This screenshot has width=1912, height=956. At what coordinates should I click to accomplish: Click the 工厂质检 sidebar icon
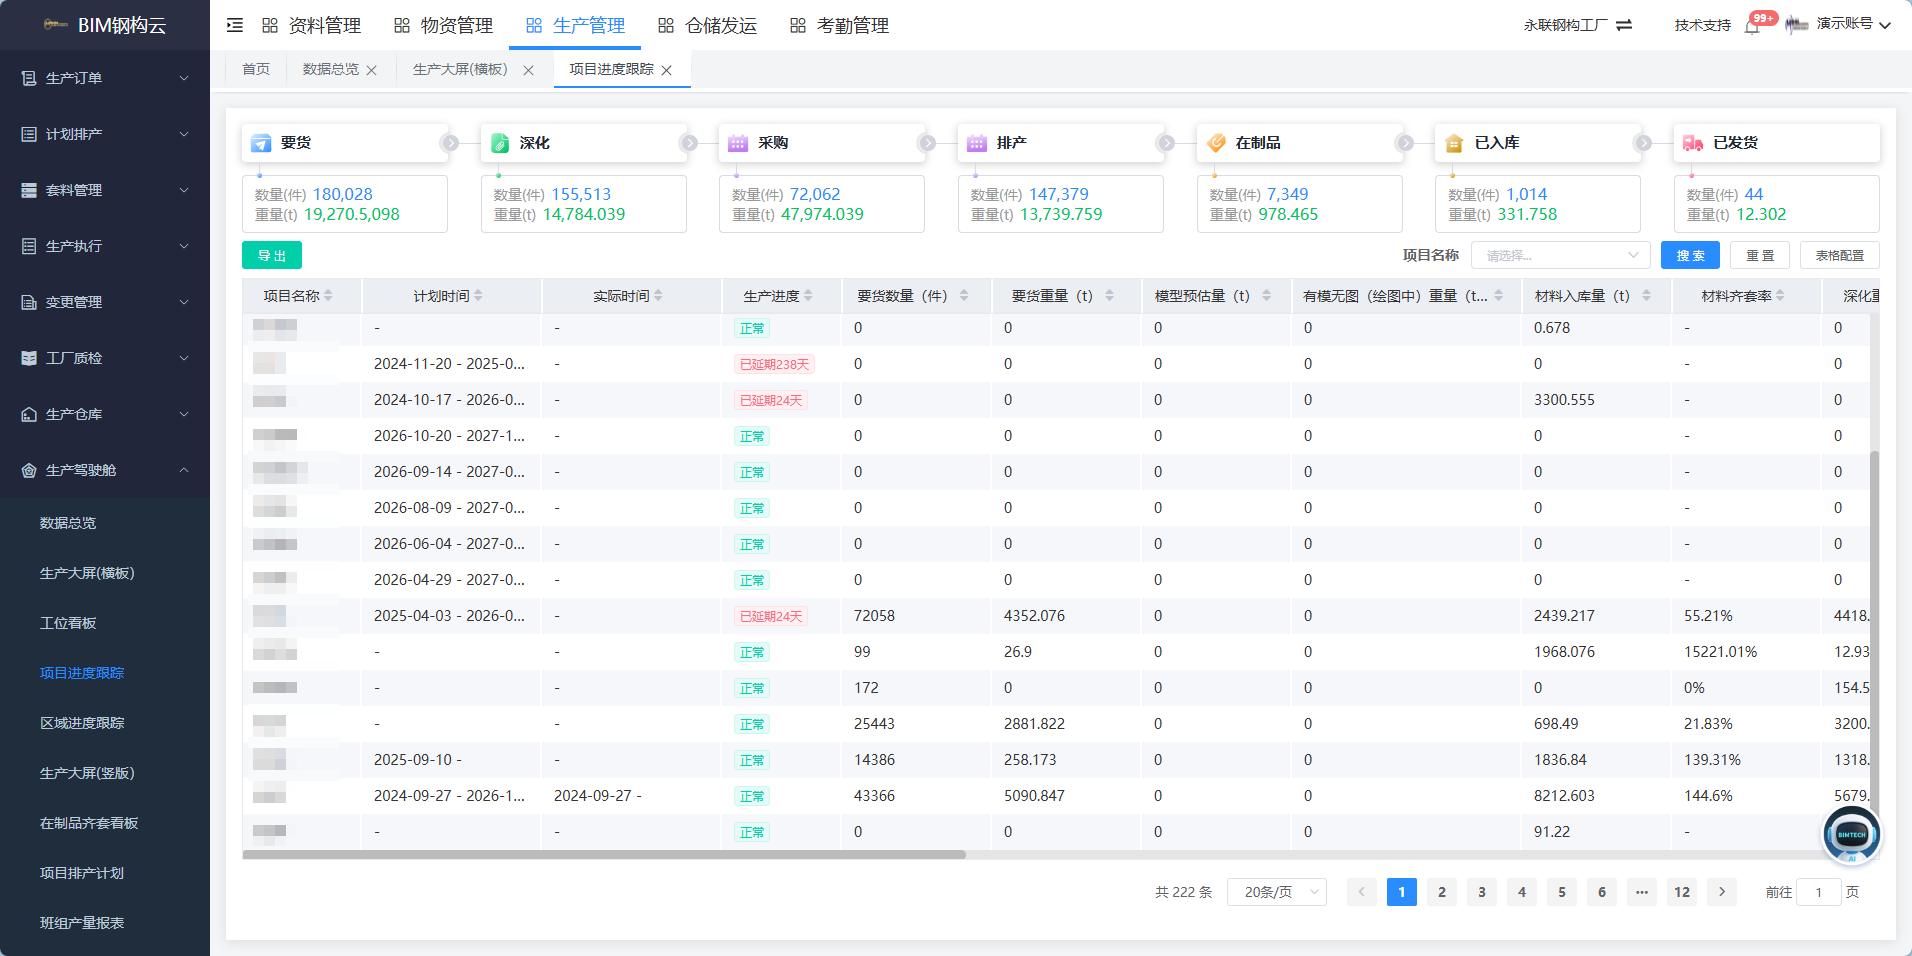pyautogui.click(x=29, y=358)
